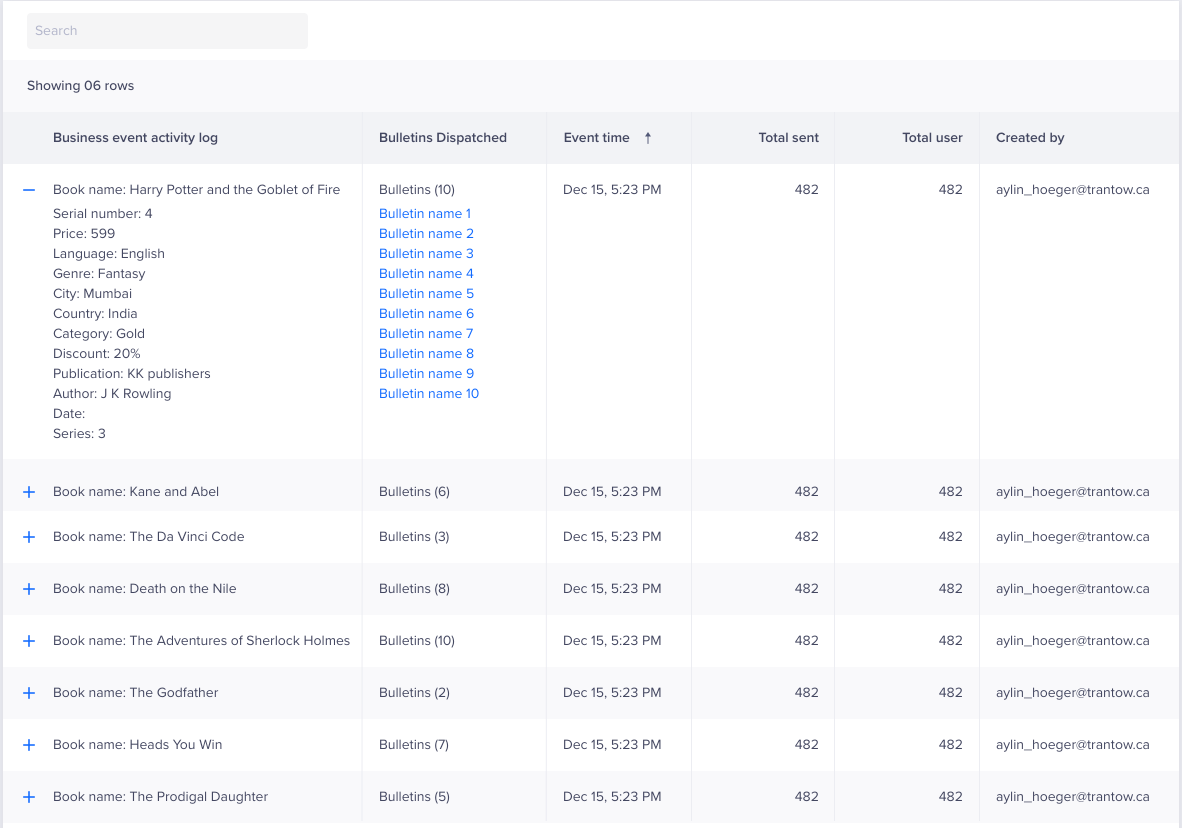Click the Language: English detail
The height and width of the screenshot is (828, 1182).
coord(109,253)
